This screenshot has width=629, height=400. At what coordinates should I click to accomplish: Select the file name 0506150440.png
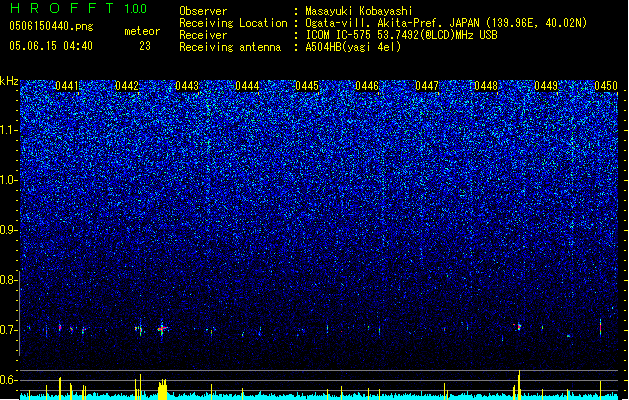(x=51, y=26)
